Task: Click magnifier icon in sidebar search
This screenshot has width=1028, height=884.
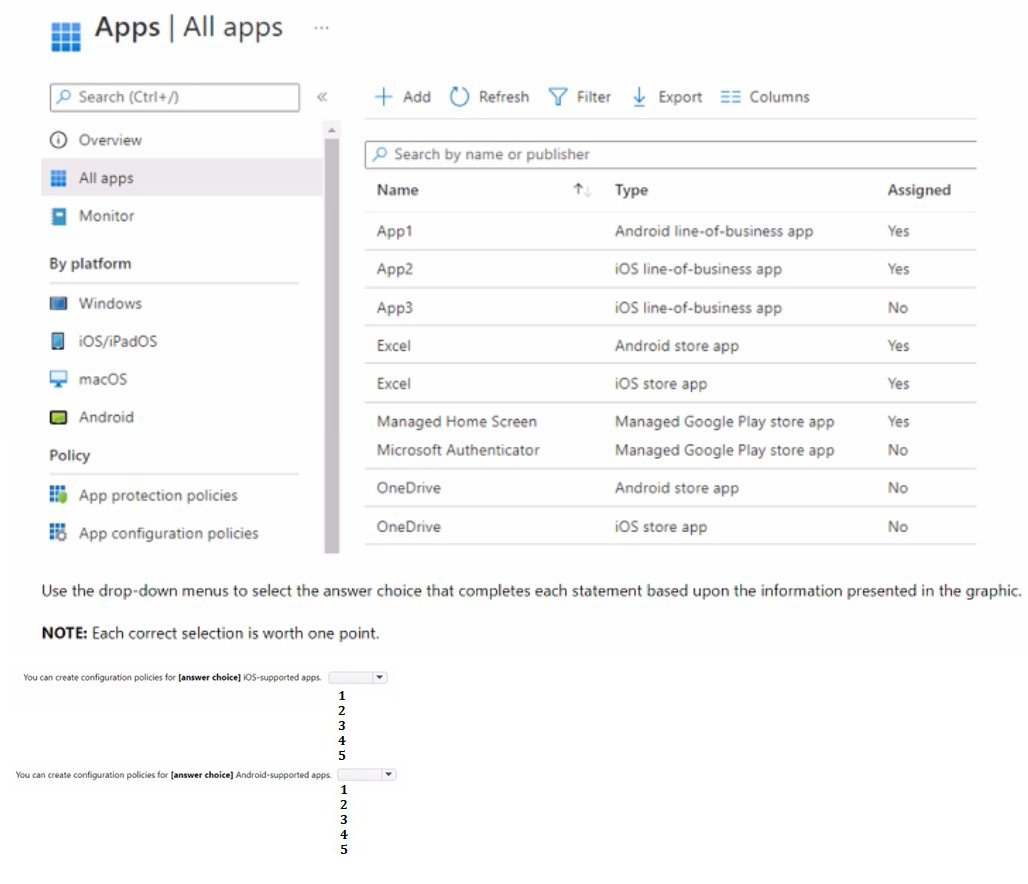Action: 64,97
